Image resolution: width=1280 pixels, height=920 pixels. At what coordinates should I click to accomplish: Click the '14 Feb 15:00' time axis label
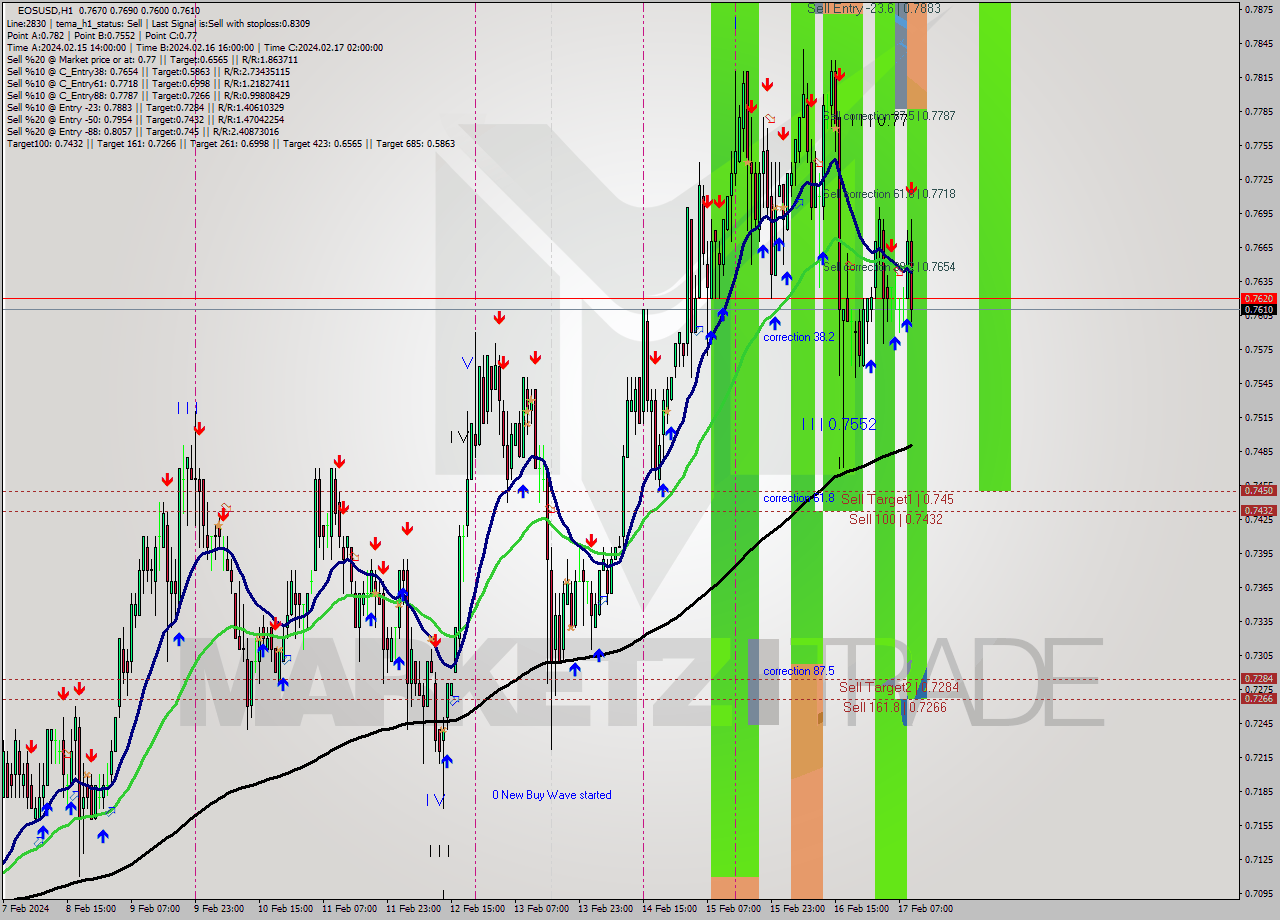[x=669, y=909]
